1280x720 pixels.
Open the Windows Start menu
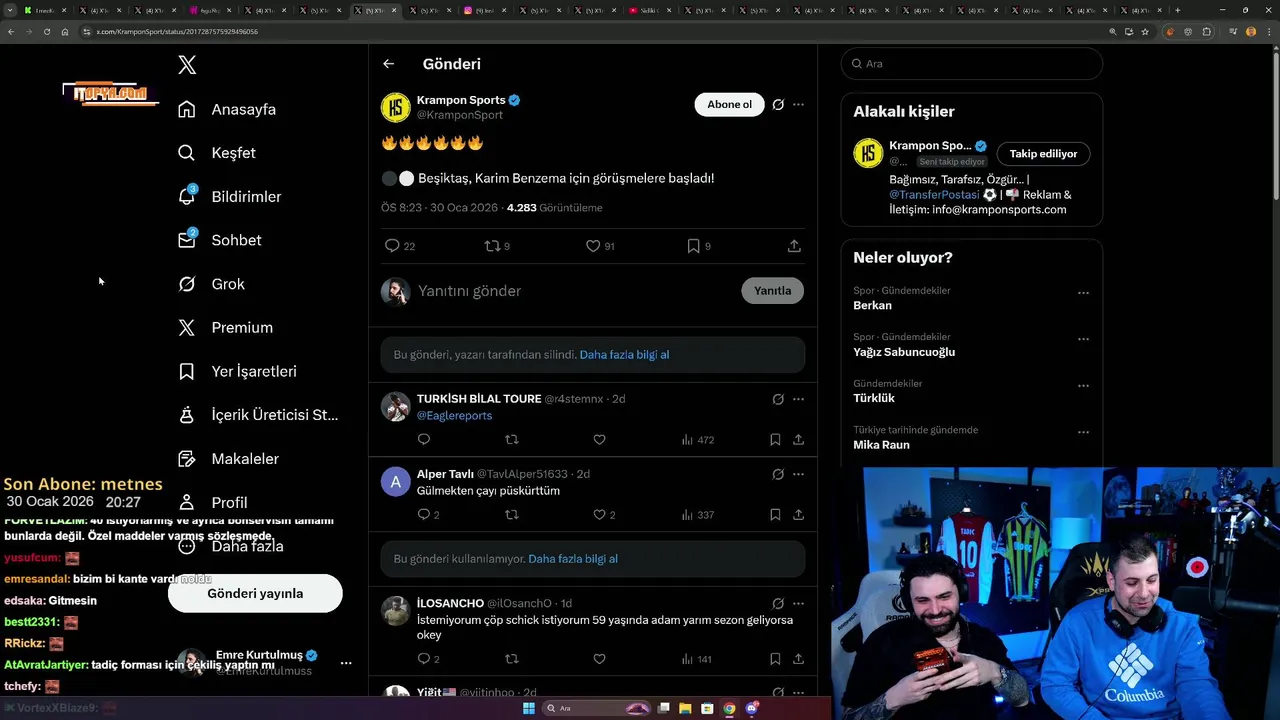click(x=529, y=709)
